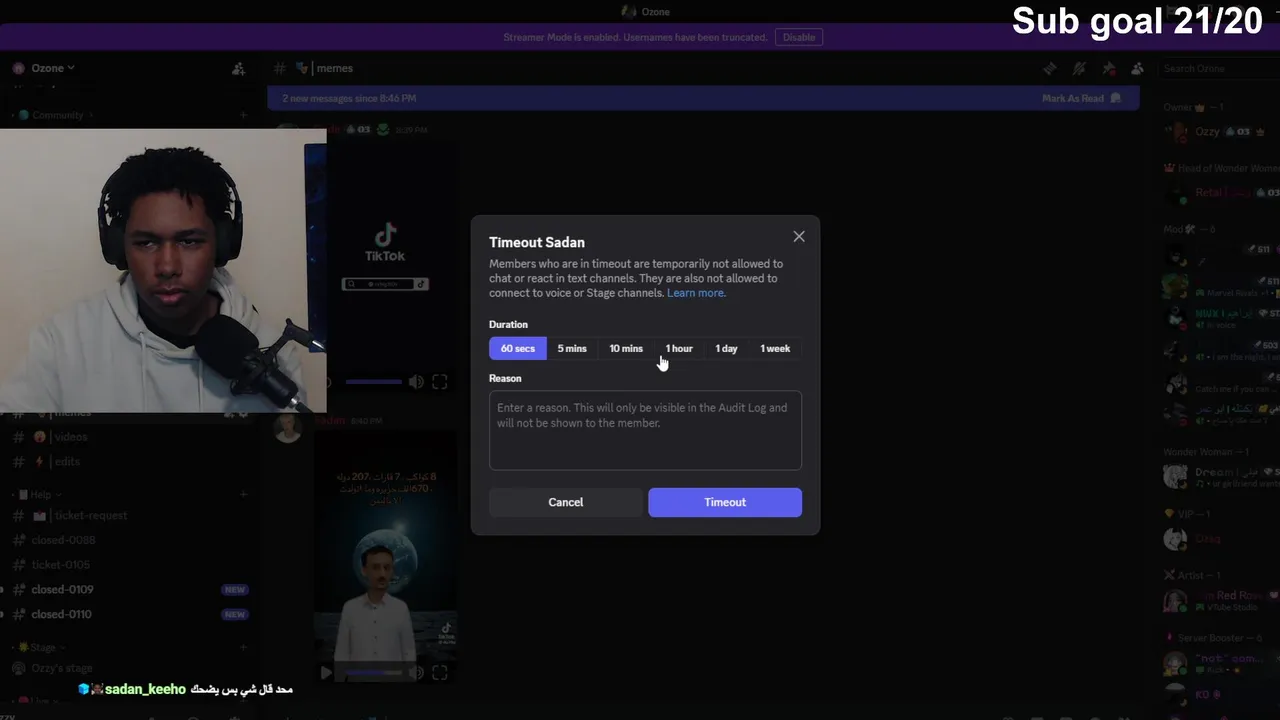
Task: Open the Threads icon in channel header
Action: pos(1049,68)
